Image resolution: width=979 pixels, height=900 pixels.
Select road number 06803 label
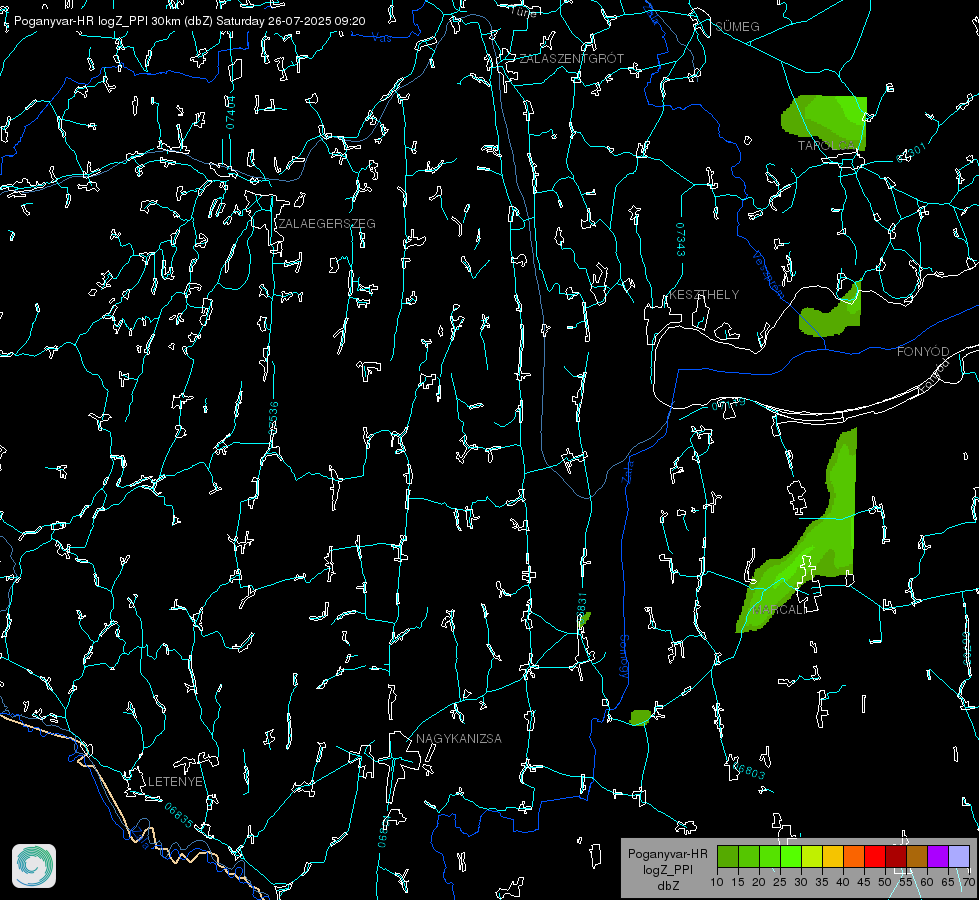click(747, 768)
